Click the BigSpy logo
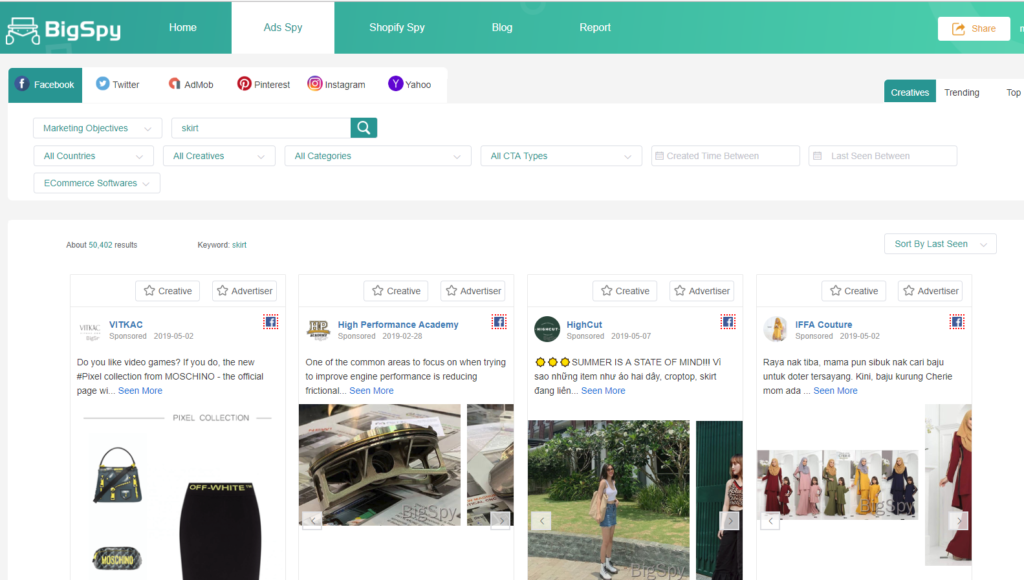1024x580 pixels. [63, 29]
